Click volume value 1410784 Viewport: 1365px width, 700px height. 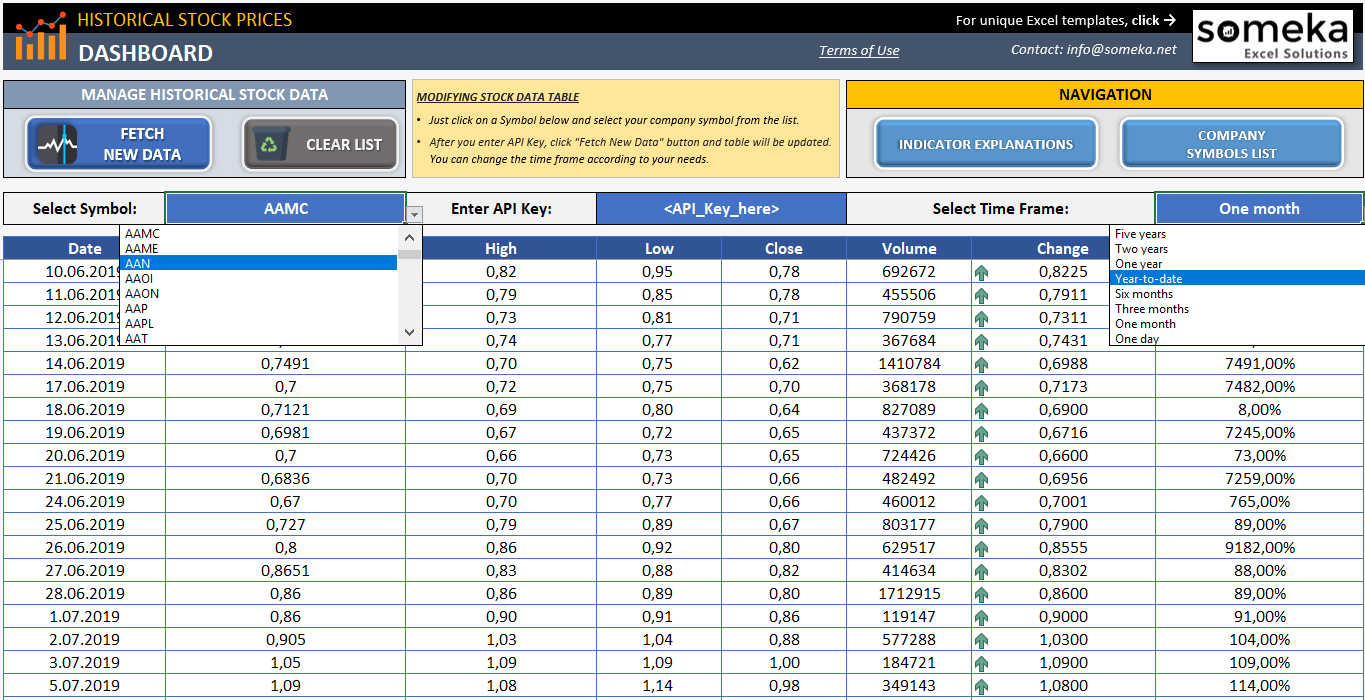click(x=909, y=364)
